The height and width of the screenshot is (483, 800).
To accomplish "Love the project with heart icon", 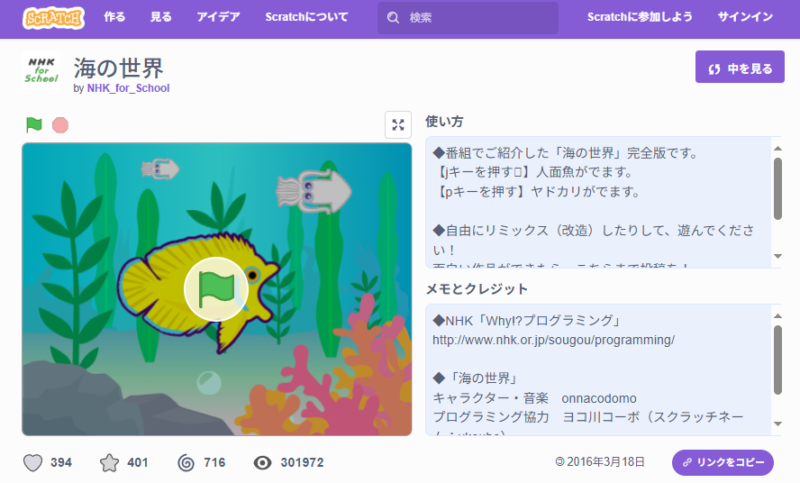I will click(33, 463).
